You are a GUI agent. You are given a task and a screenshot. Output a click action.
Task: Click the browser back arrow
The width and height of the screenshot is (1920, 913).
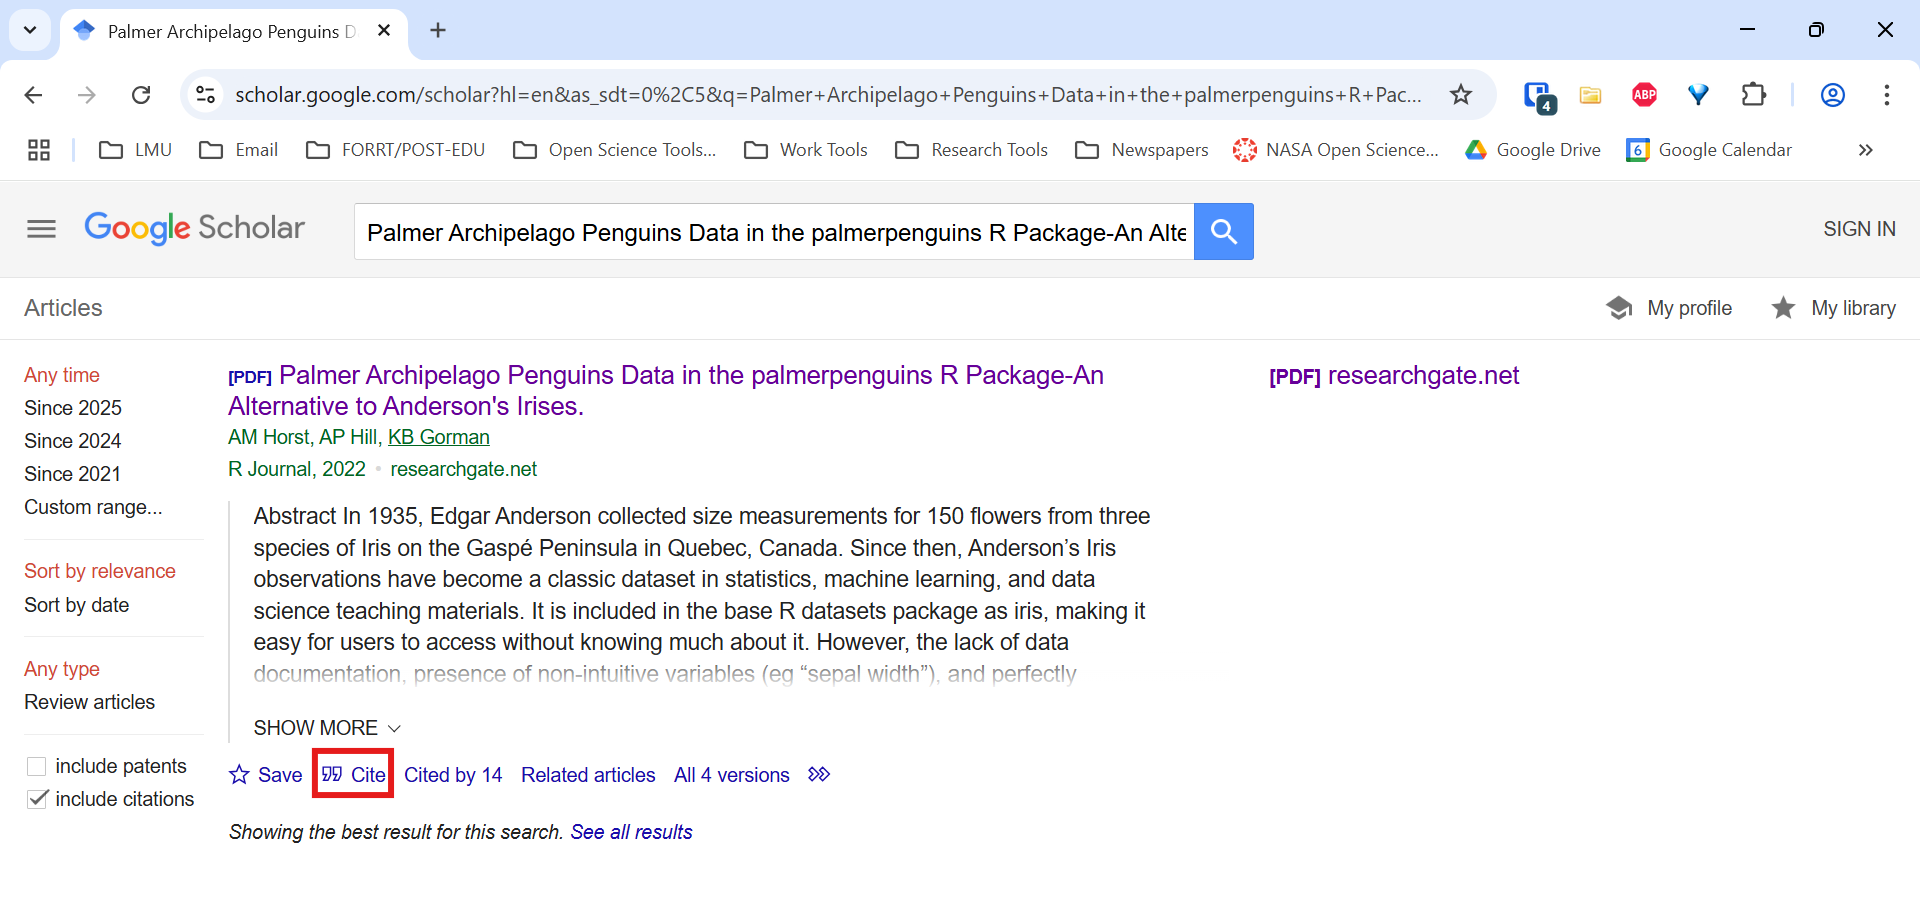tap(33, 95)
